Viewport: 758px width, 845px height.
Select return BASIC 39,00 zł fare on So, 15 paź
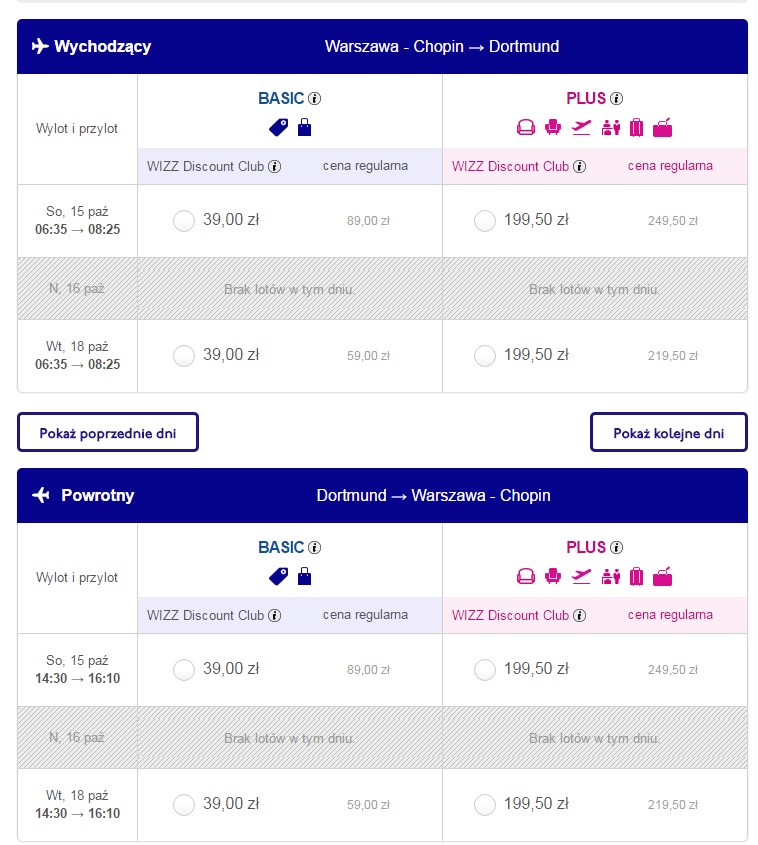[184, 670]
